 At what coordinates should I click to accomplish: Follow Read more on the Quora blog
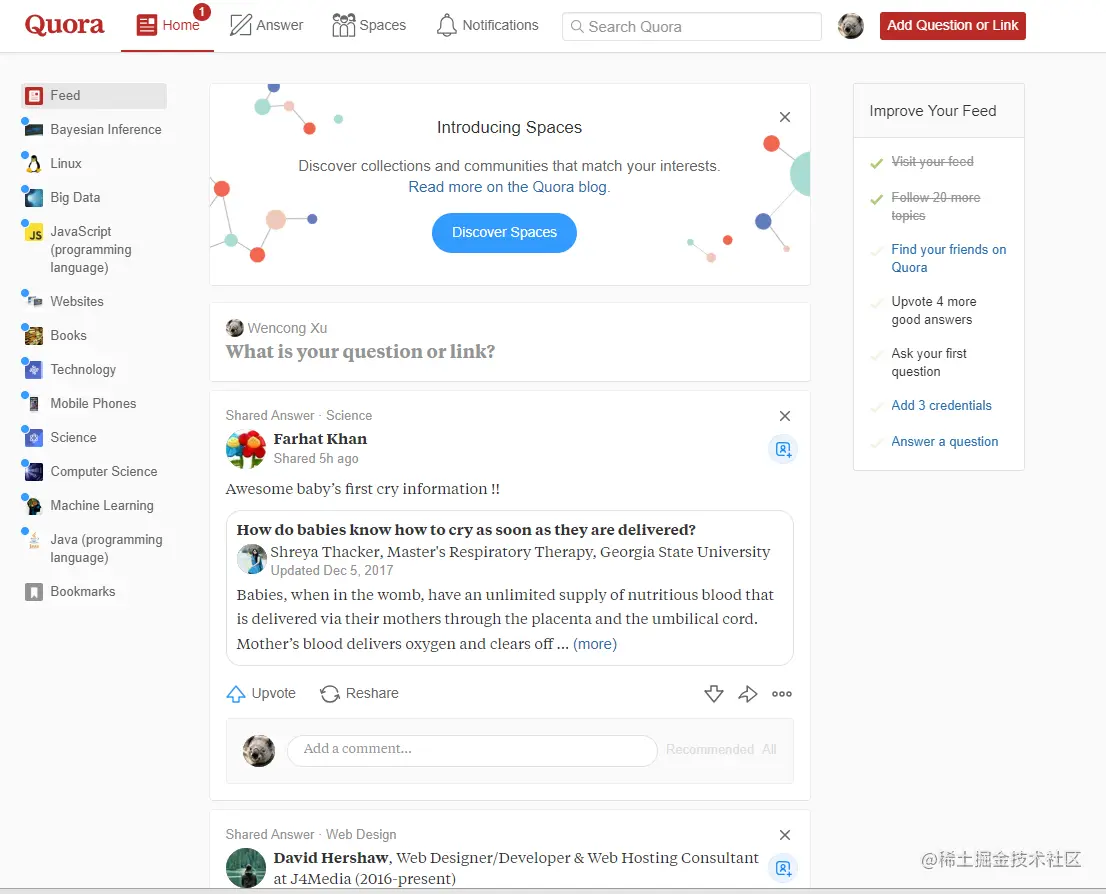509,187
